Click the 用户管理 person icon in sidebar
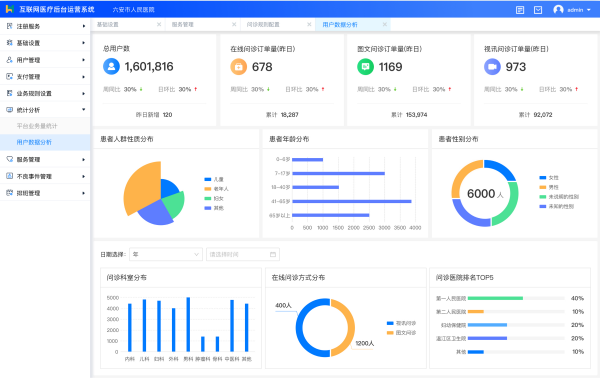Viewport: 600px width, 378px height. coord(10,60)
